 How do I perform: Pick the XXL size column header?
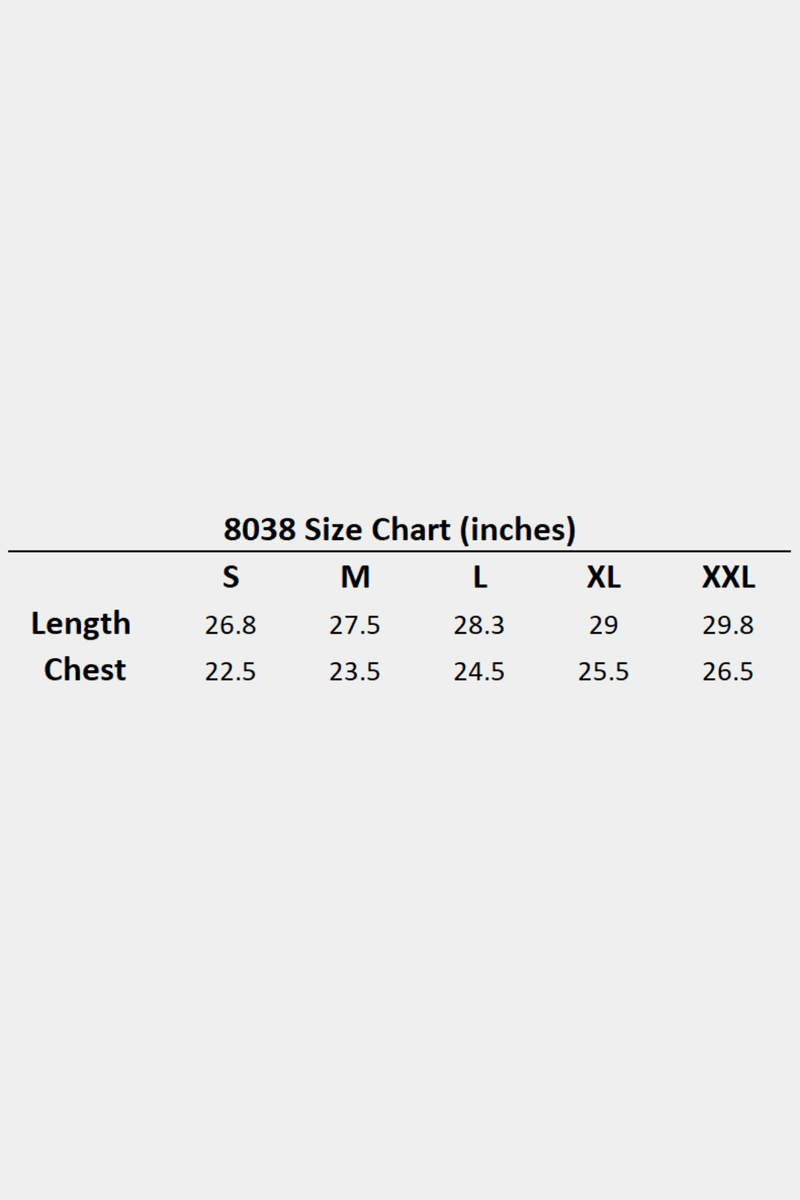728,577
